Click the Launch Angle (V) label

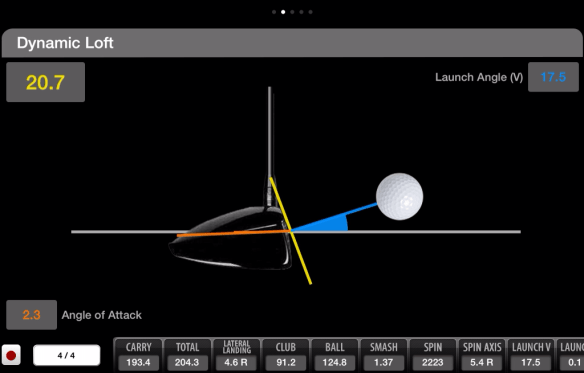(x=479, y=77)
